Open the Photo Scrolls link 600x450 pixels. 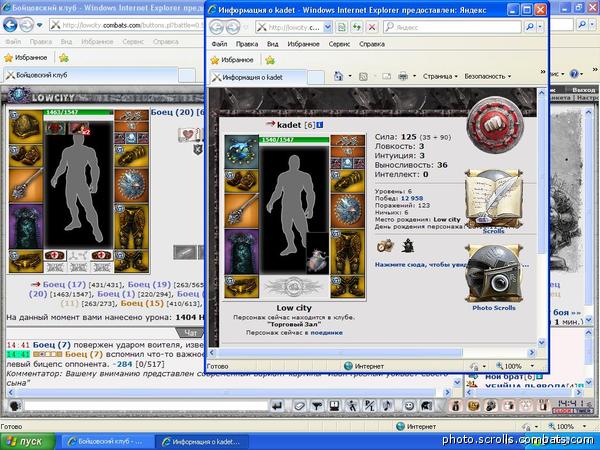(494, 308)
